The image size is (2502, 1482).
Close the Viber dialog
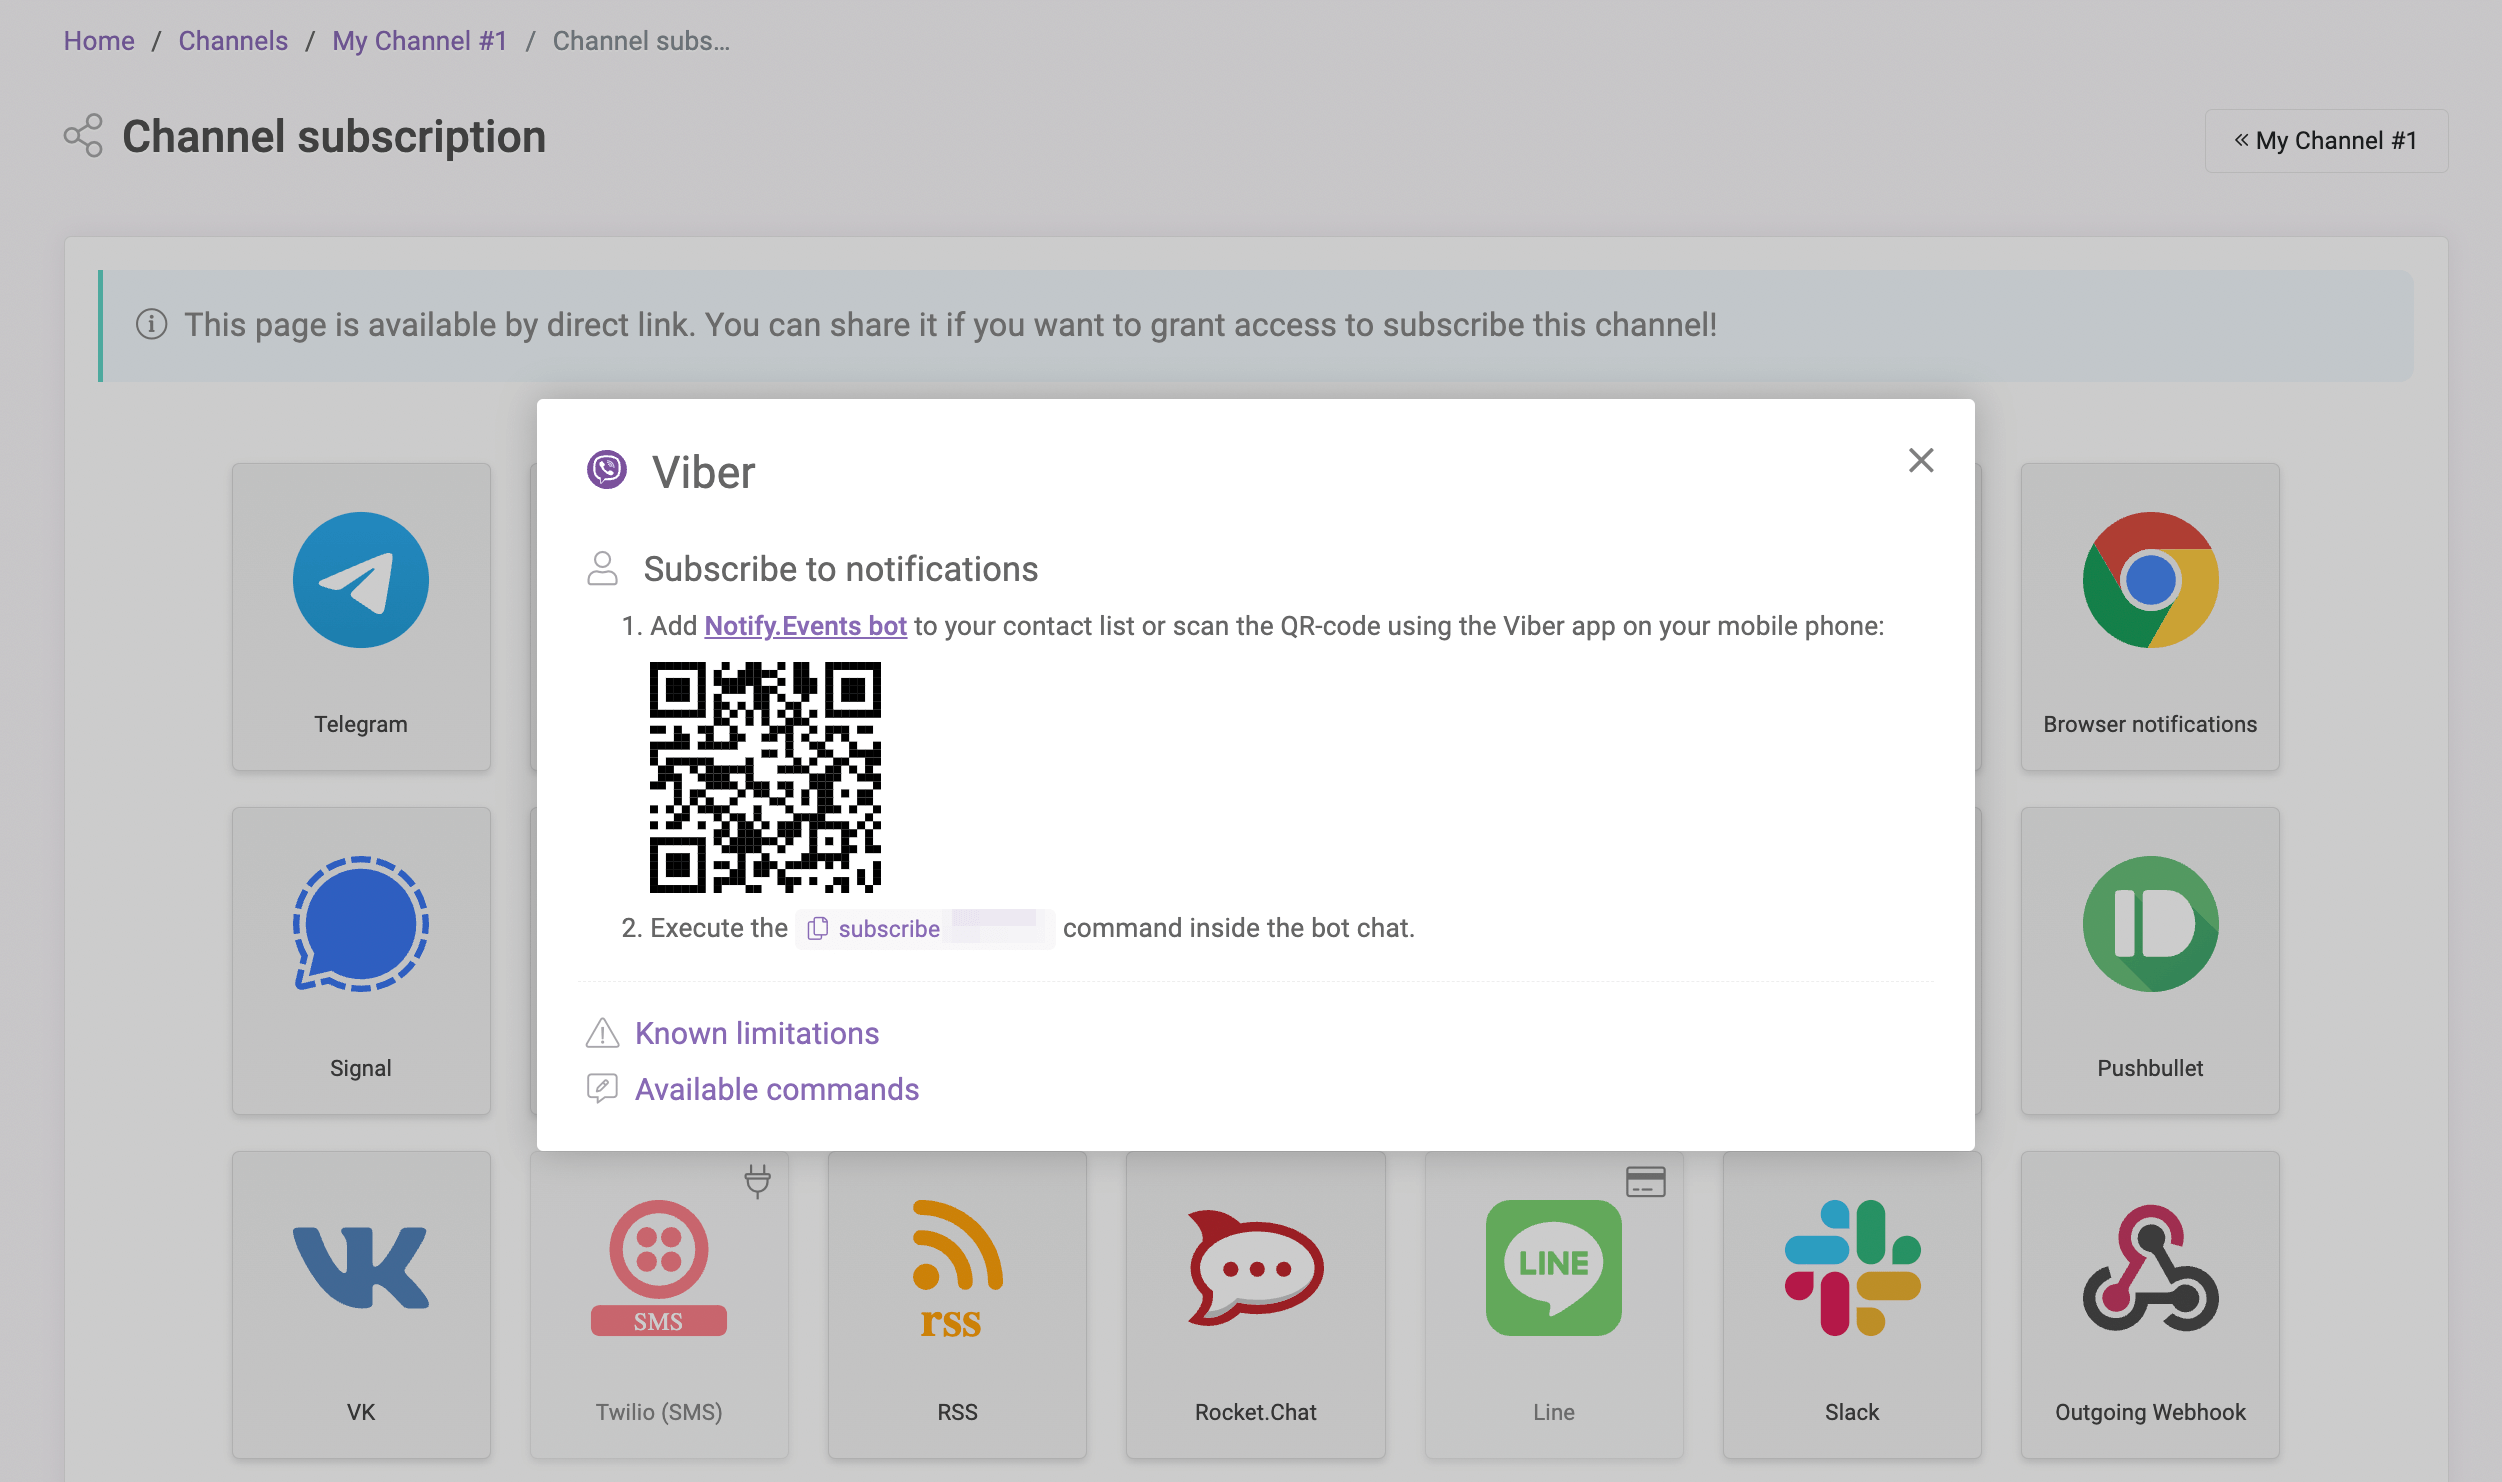[x=1920, y=460]
